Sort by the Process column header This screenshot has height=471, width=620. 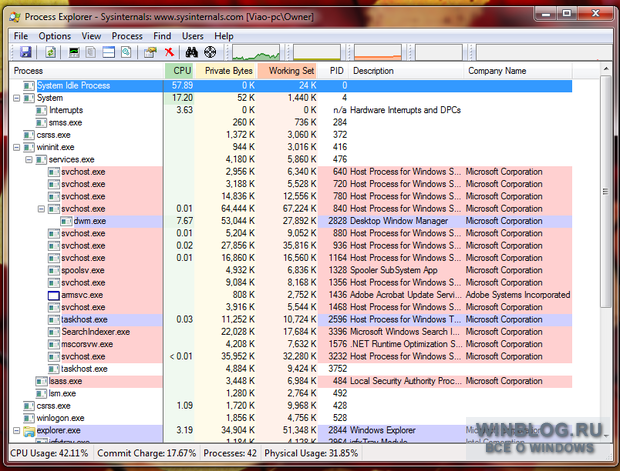(x=87, y=71)
